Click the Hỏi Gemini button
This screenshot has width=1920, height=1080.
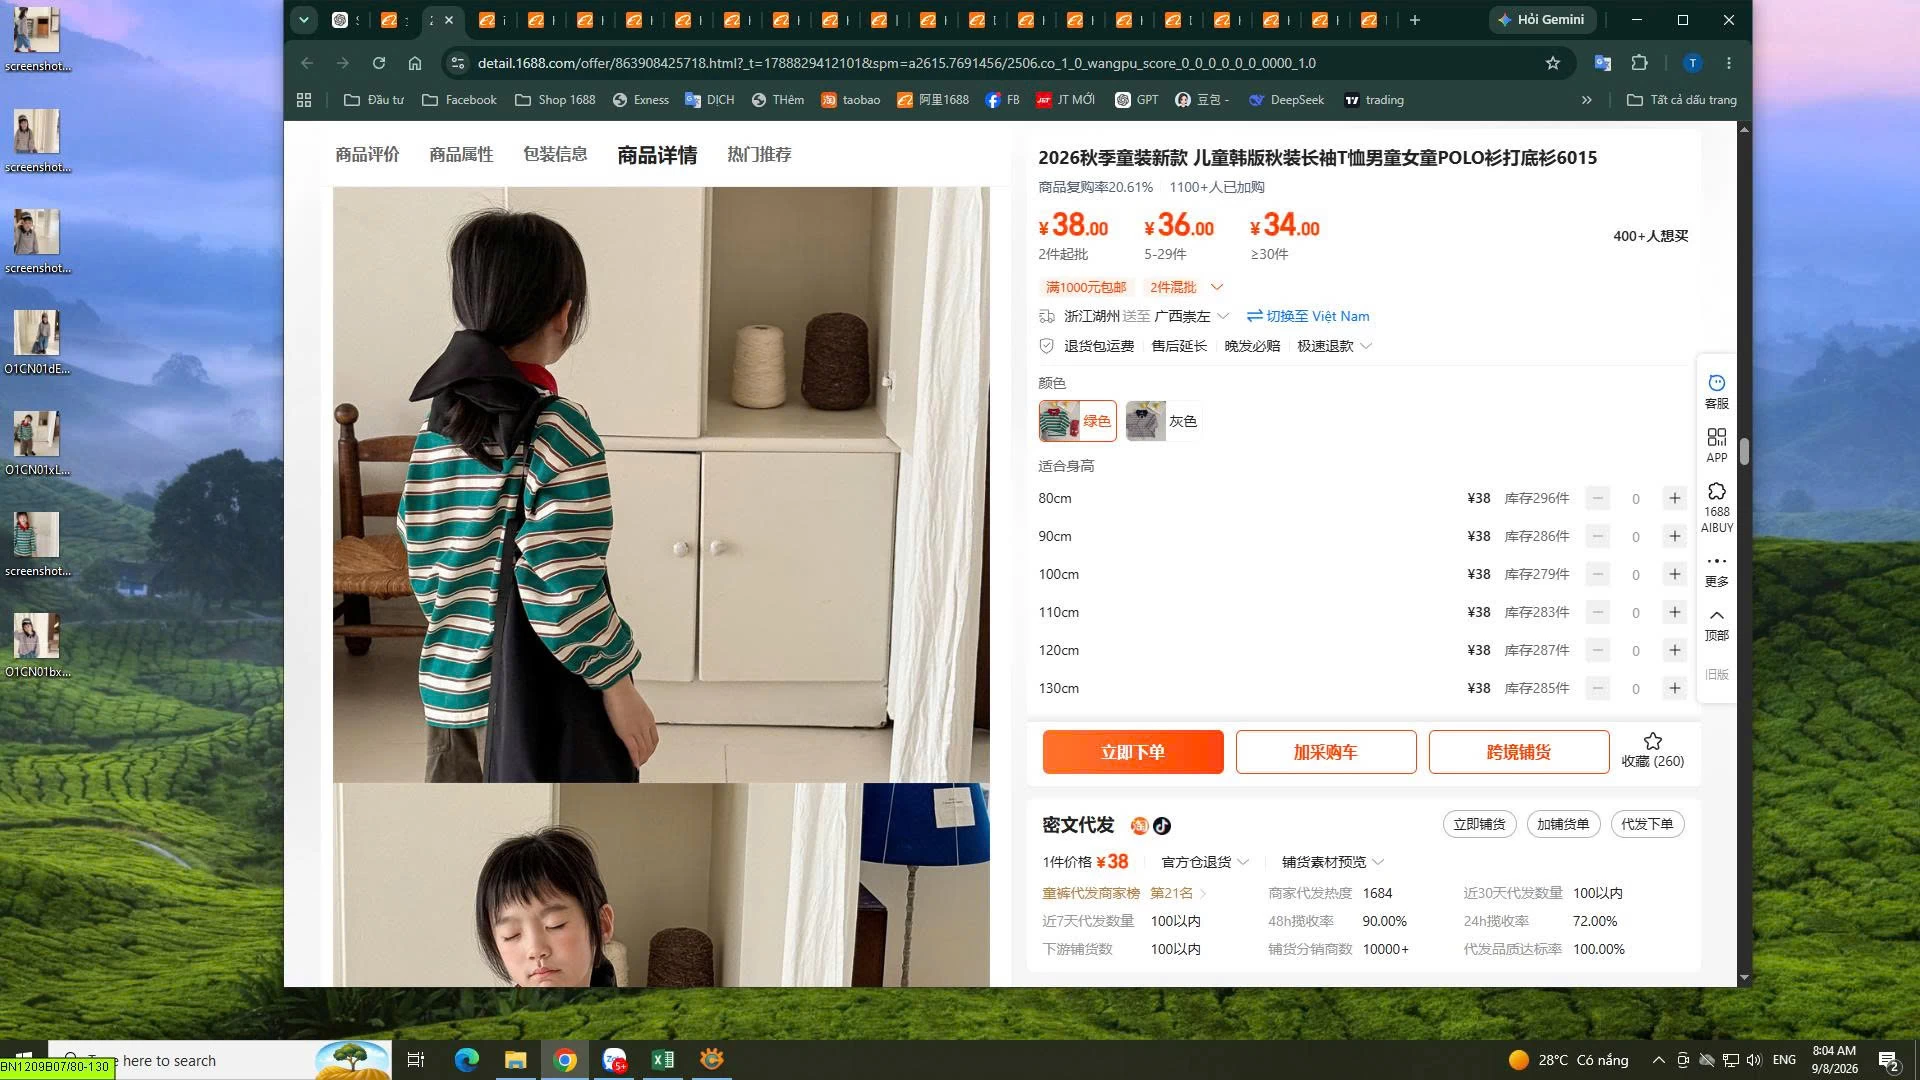pos(1541,20)
